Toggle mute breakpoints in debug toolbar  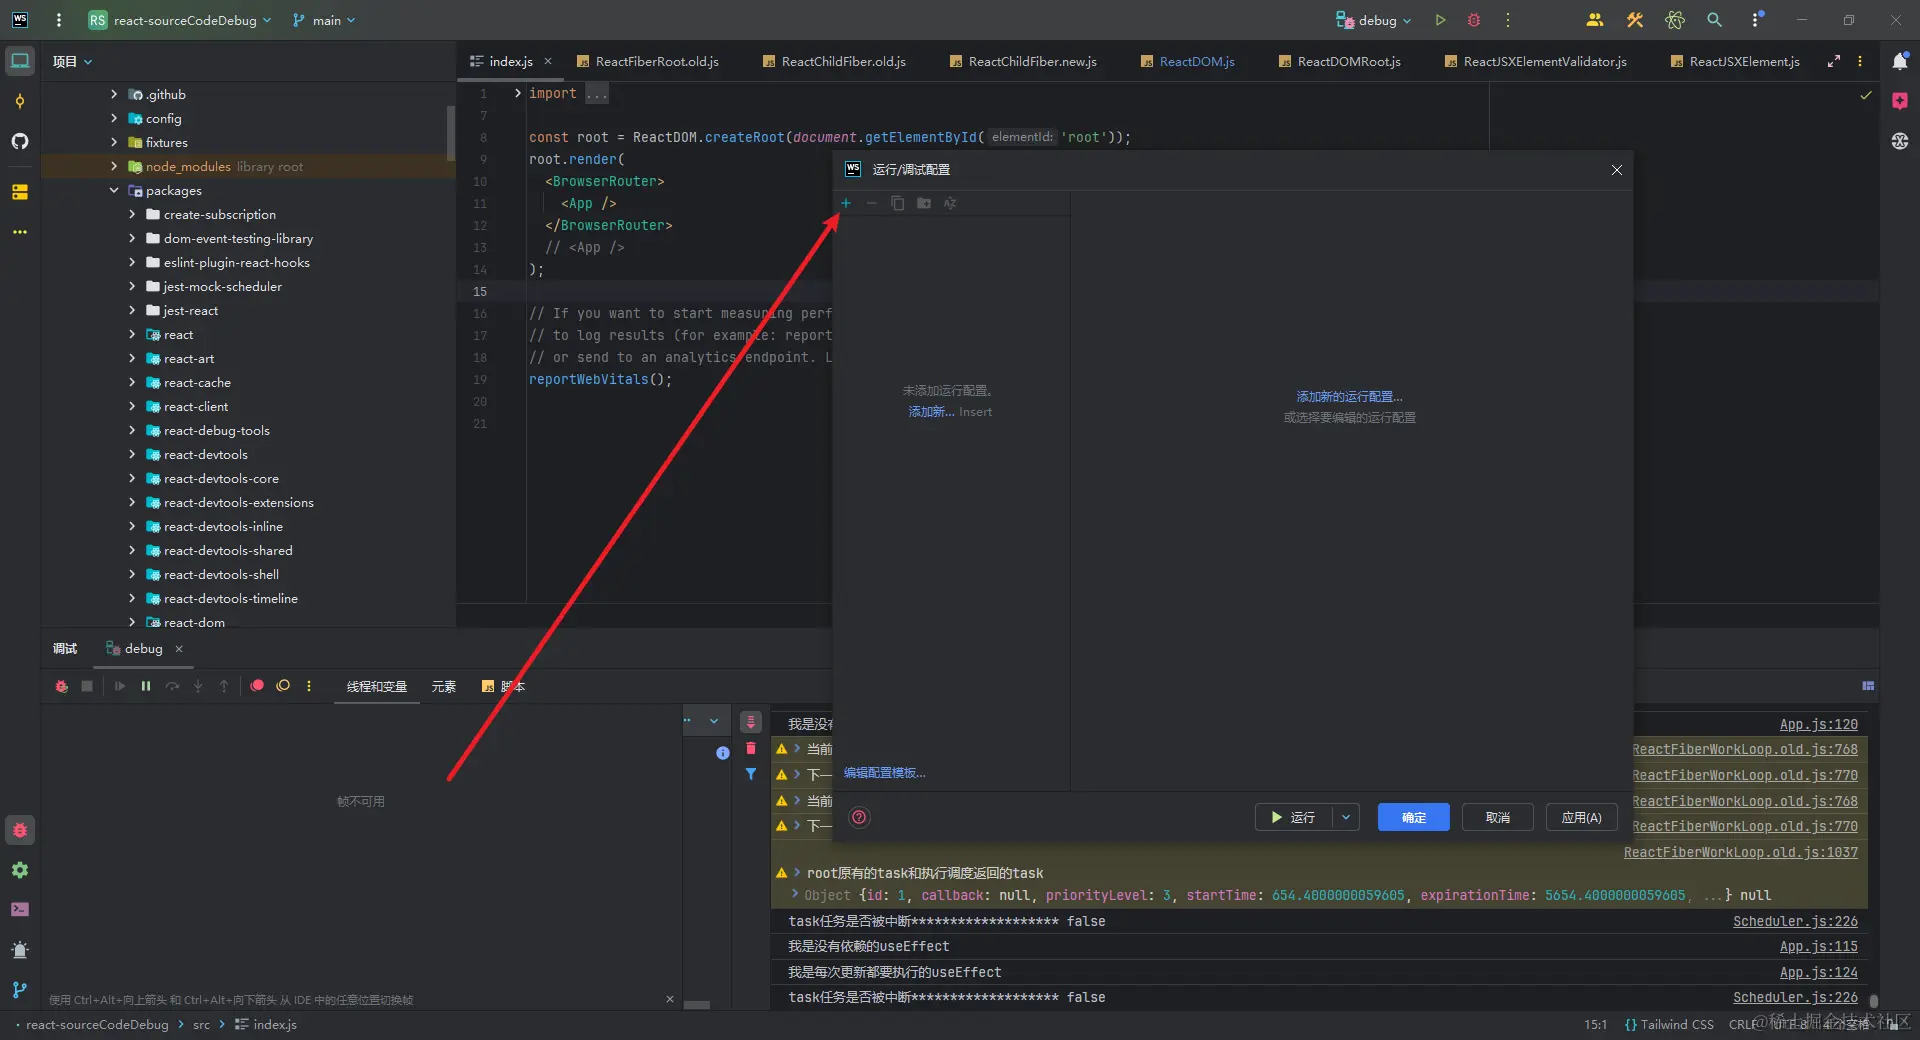283,686
